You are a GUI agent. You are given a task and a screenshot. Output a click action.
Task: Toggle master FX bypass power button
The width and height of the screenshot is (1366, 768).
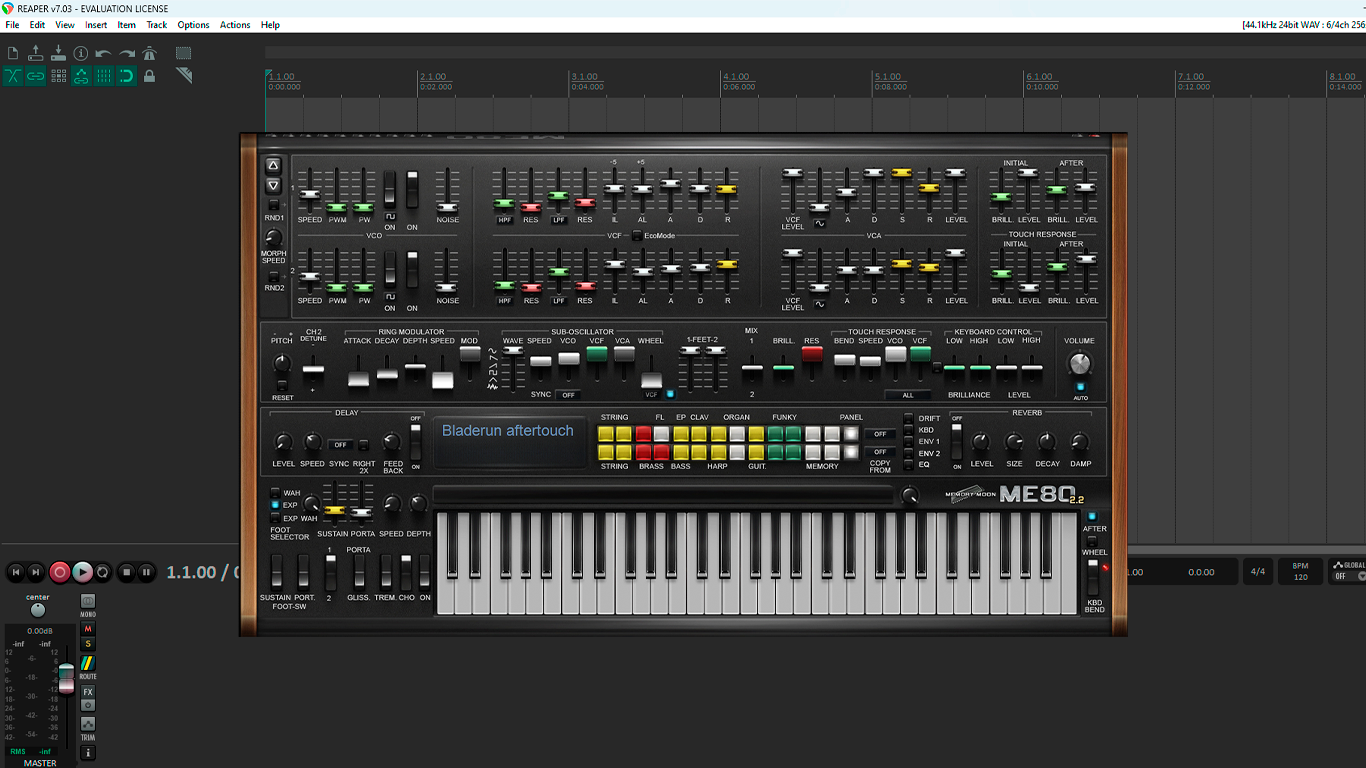88,705
